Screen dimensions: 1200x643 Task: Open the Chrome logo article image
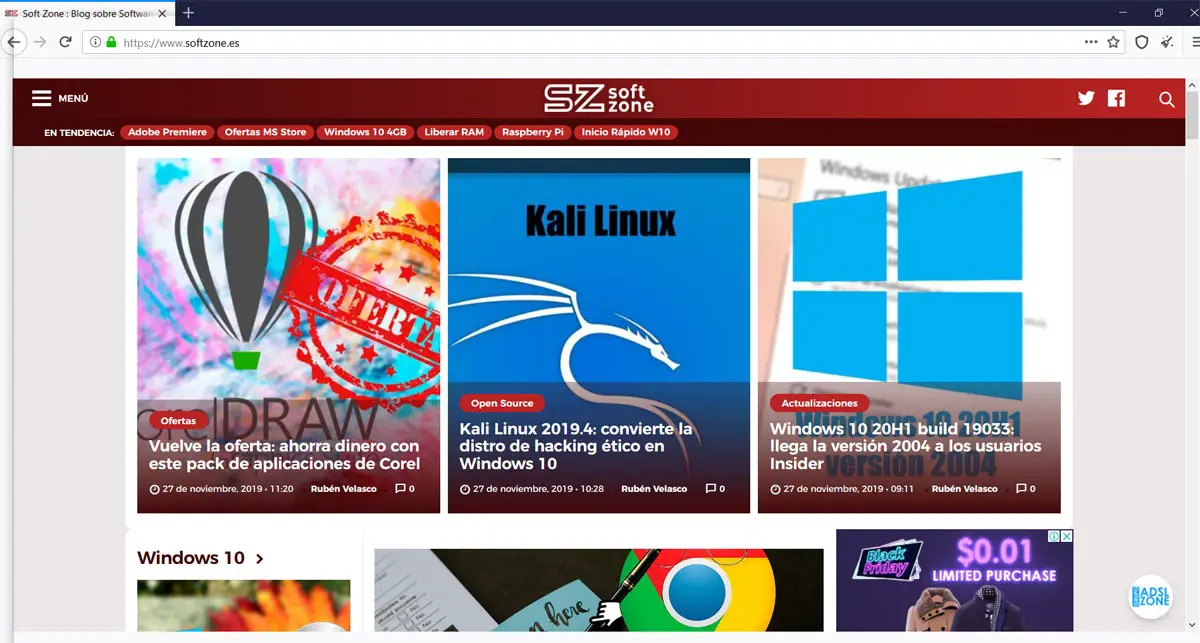[x=598, y=591]
